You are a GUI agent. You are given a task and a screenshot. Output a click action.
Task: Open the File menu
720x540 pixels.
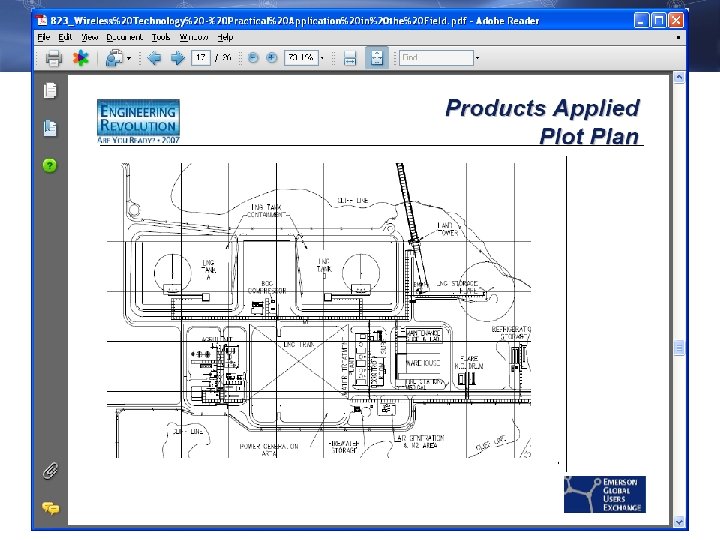[x=44, y=37]
